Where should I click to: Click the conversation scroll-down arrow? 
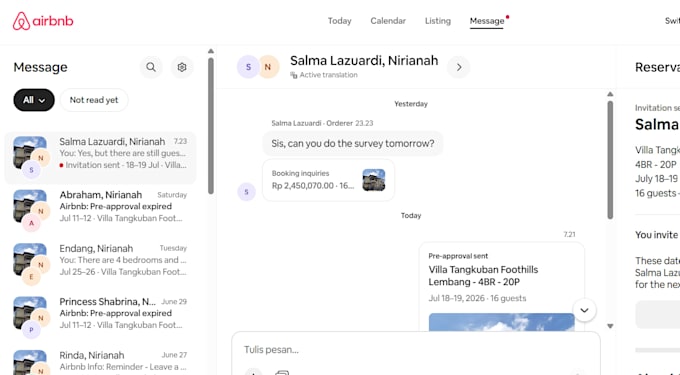point(610,326)
